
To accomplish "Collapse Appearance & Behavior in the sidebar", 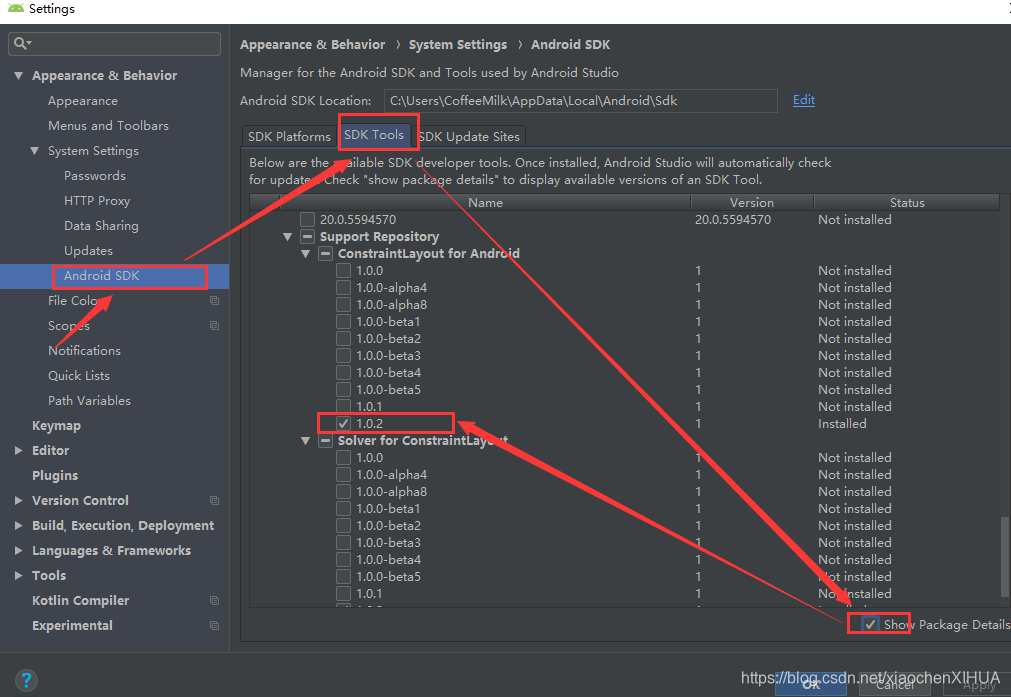I will click(18, 75).
